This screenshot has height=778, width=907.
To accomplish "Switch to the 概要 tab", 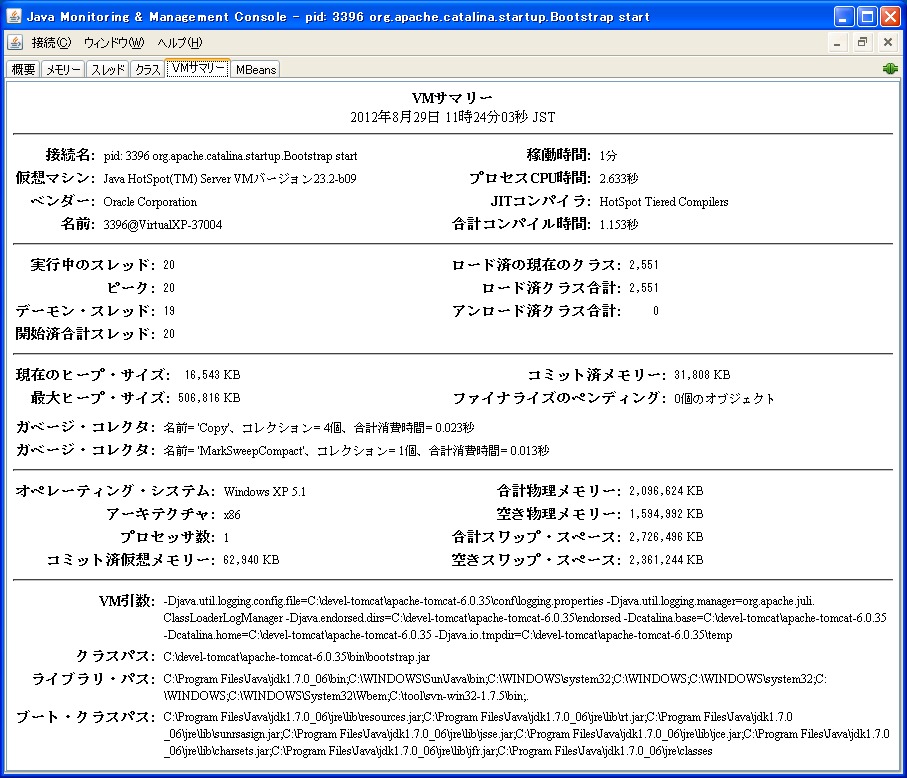I will (23, 69).
